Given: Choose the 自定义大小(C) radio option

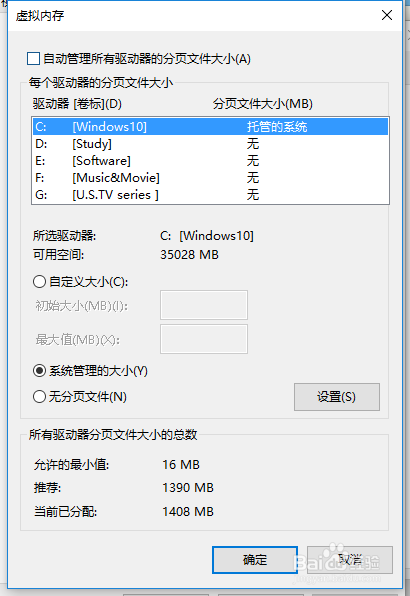Looking at the screenshot, I should click(x=39, y=282).
